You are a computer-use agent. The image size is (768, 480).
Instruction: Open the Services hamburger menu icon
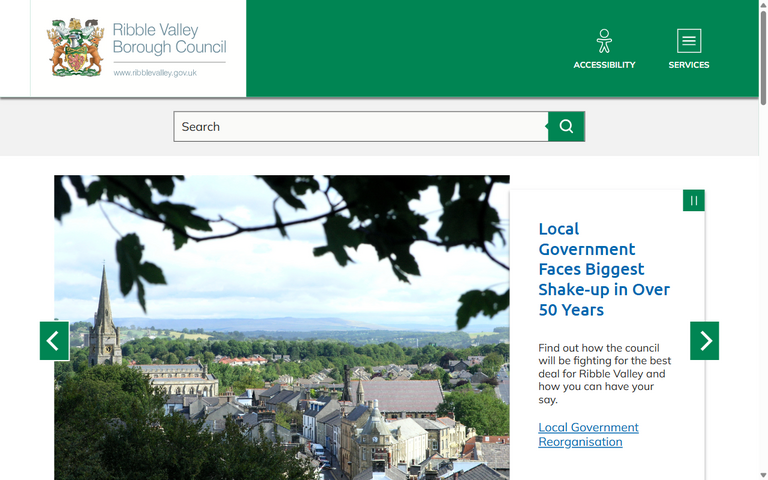[689, 41]
